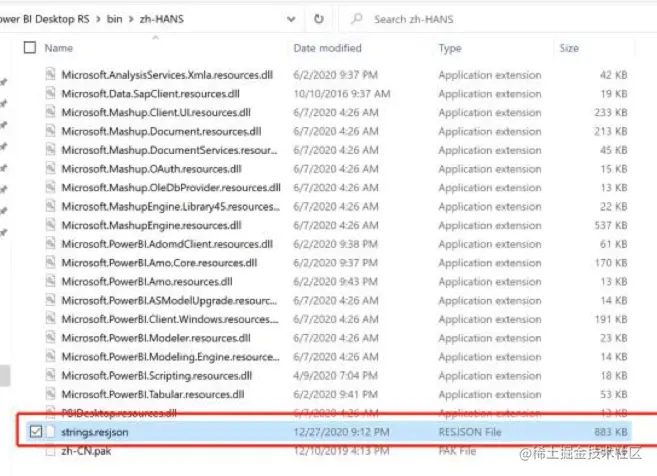Click the strings.resjson file icon
Image resolution: width=657 pixels, height=476 pixels.
[x=51, y=432]
